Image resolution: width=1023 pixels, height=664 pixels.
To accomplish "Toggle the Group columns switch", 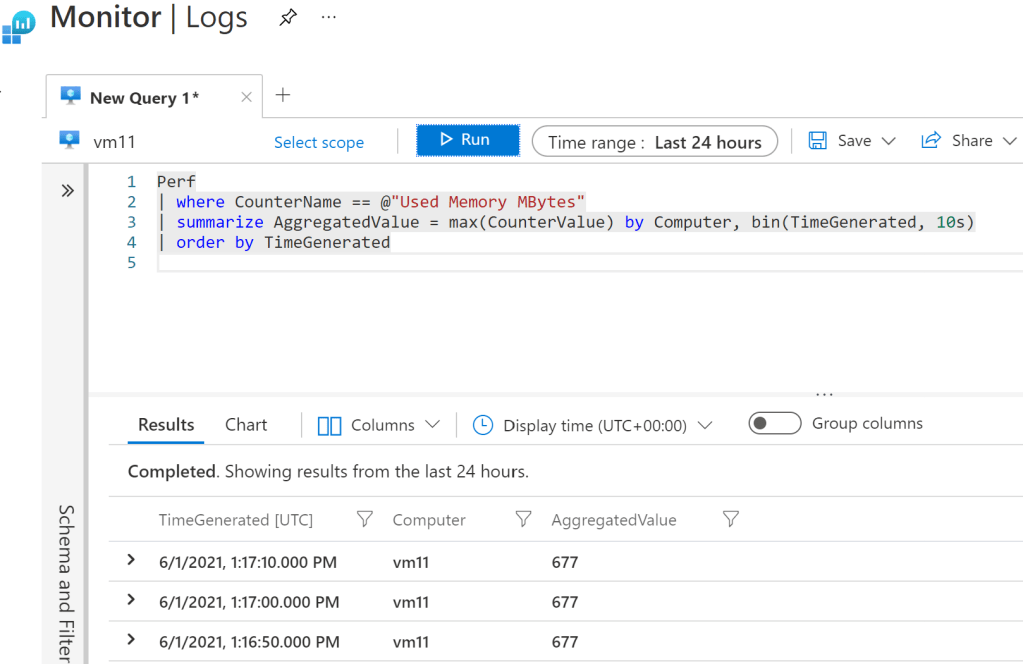I will click(x=775, y=423).
